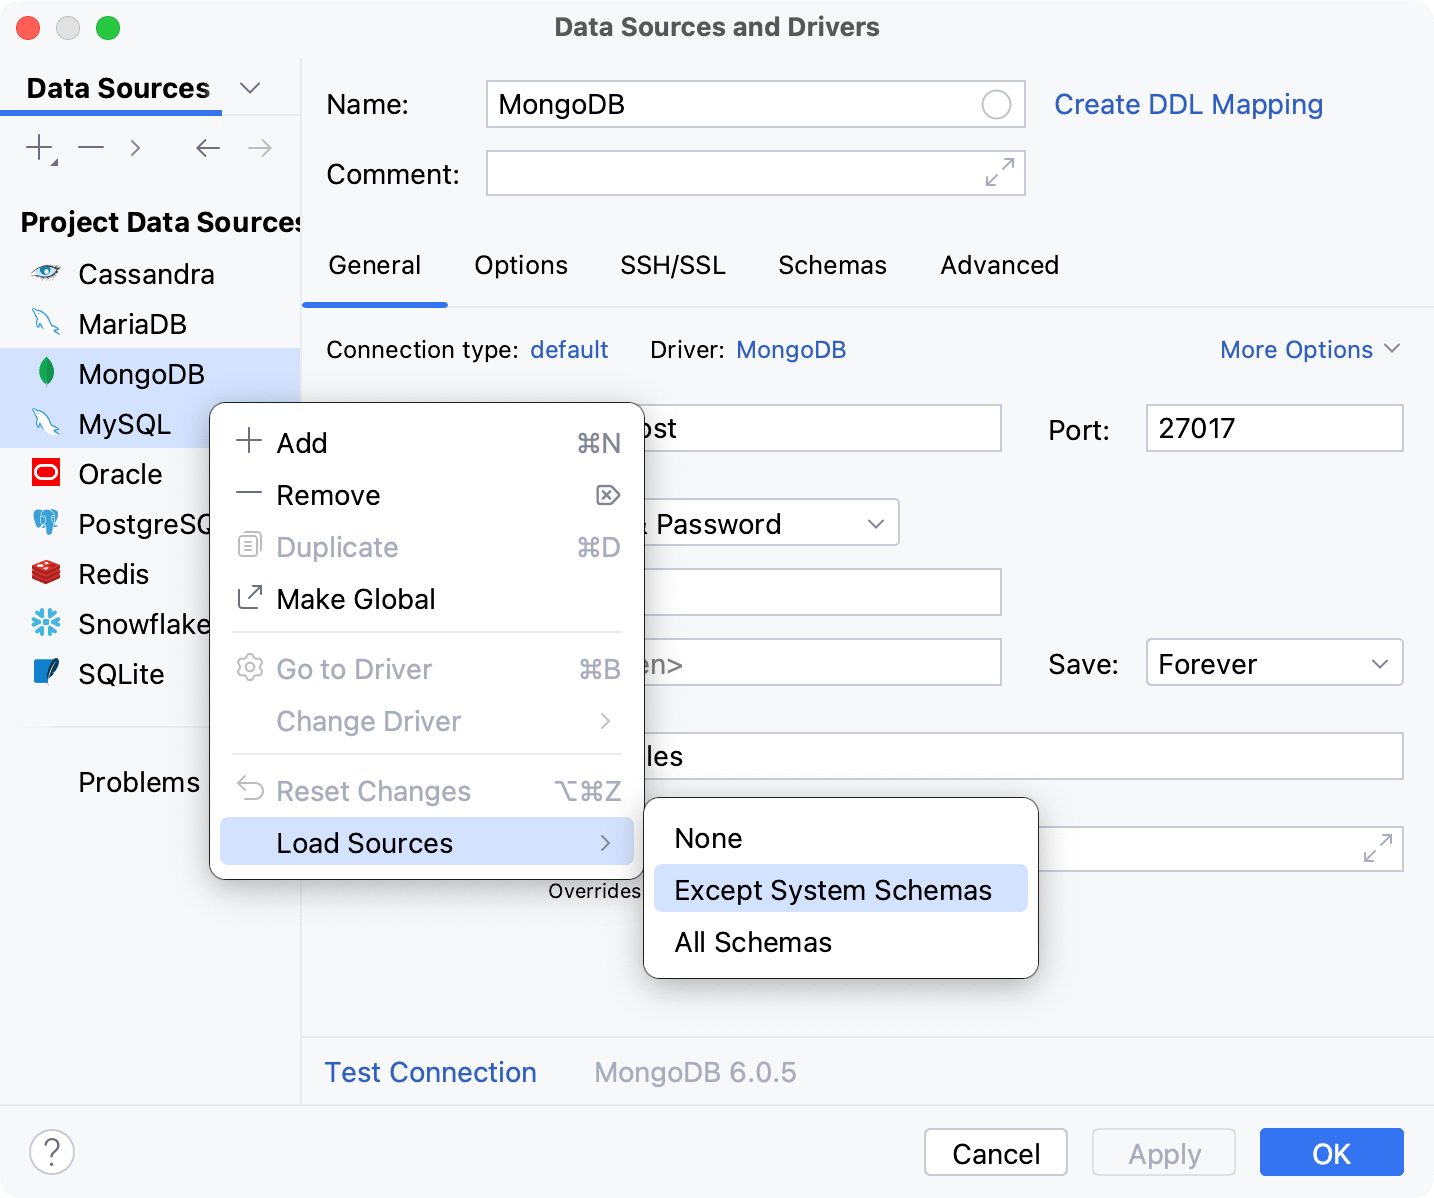Click the help question mark icon
1434x1198 pixels.
coord(52,1152)
